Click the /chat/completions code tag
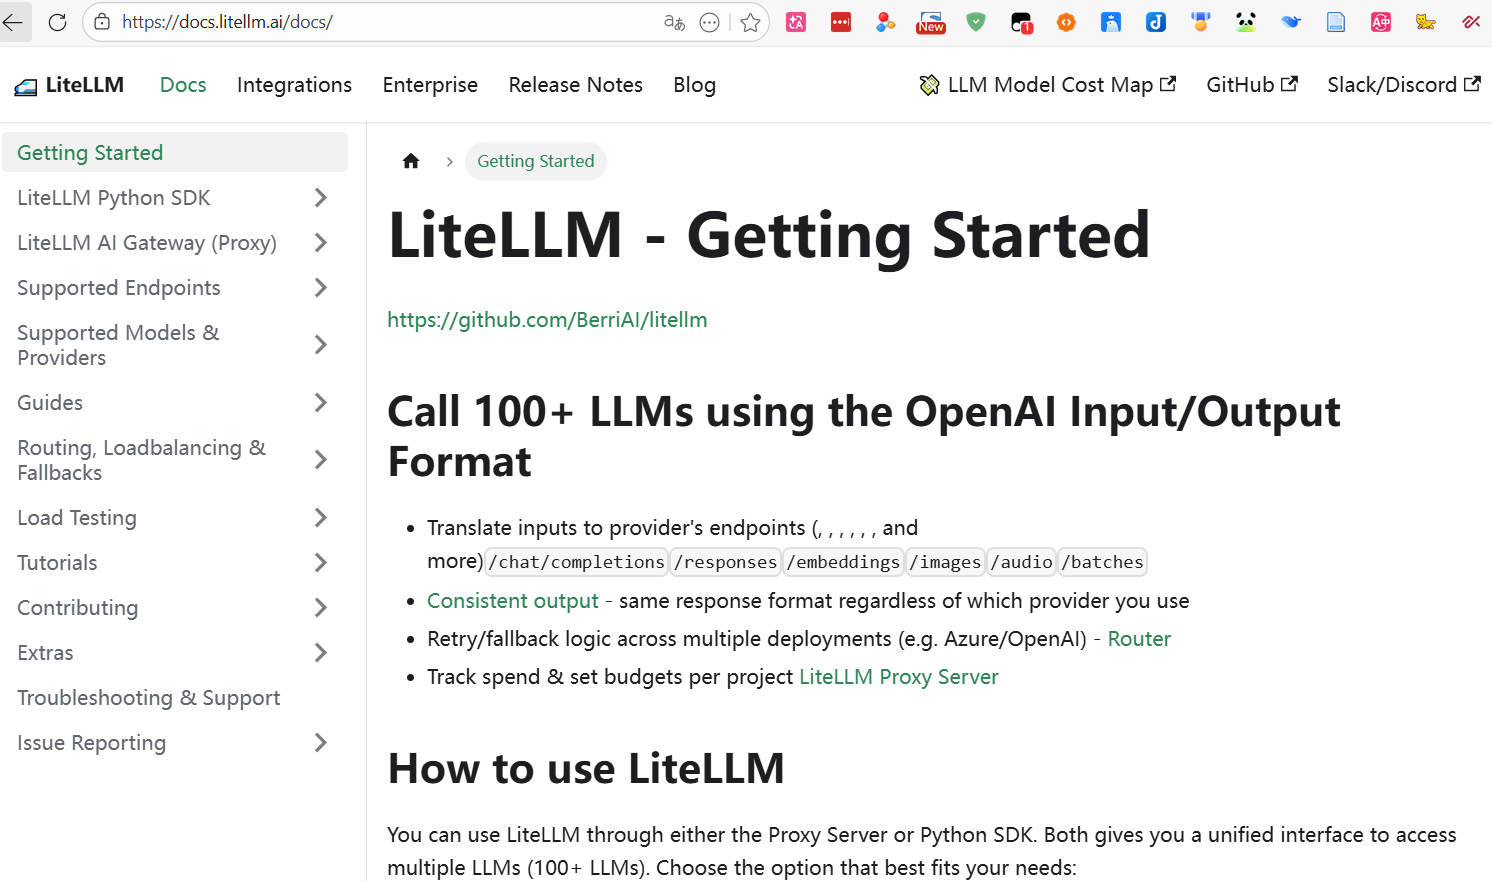Image resolution: width=1492 pixels, height=881 pixels. 577,562
